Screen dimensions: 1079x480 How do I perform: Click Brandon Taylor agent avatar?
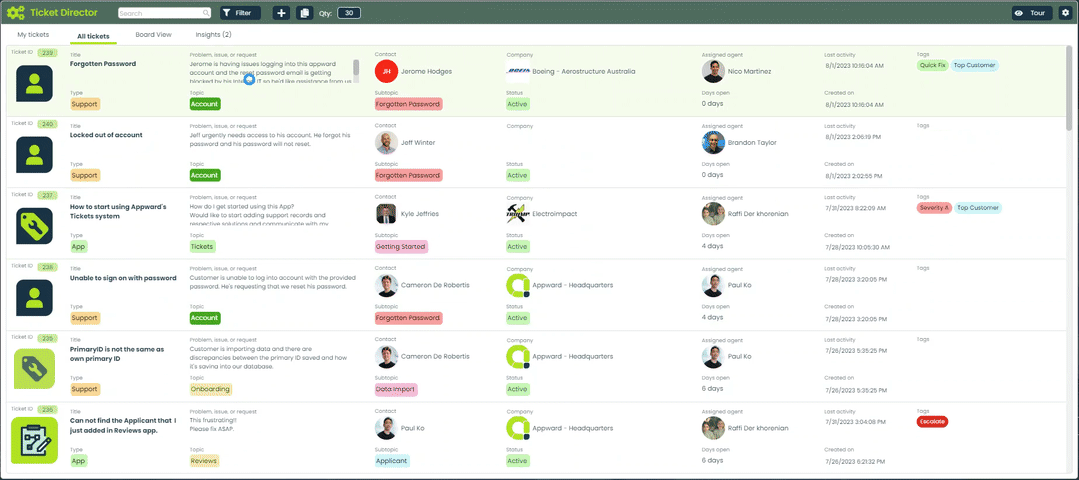(x=713, y=142)
